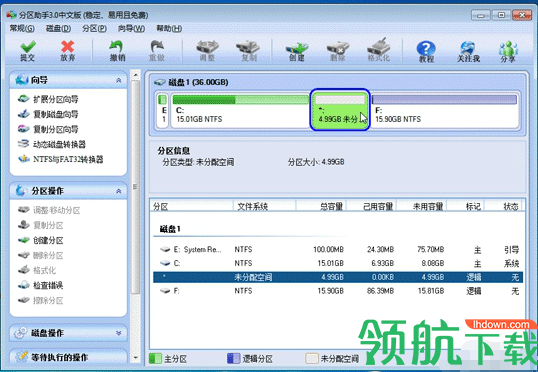This screenshot has height=372, width=538.
Task: Maximize the 分区助手 window
Action: coord(501,15)
